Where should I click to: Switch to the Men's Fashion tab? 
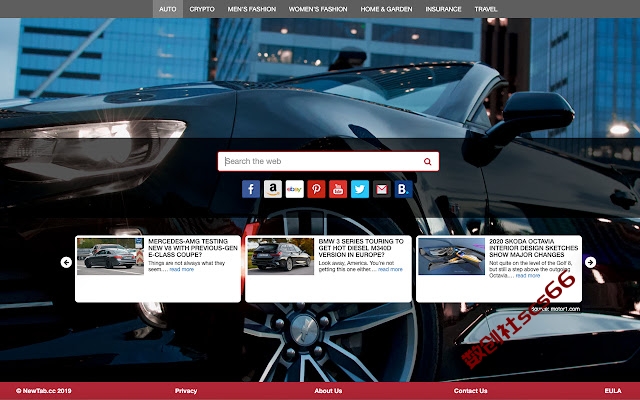tap(252, 9)
